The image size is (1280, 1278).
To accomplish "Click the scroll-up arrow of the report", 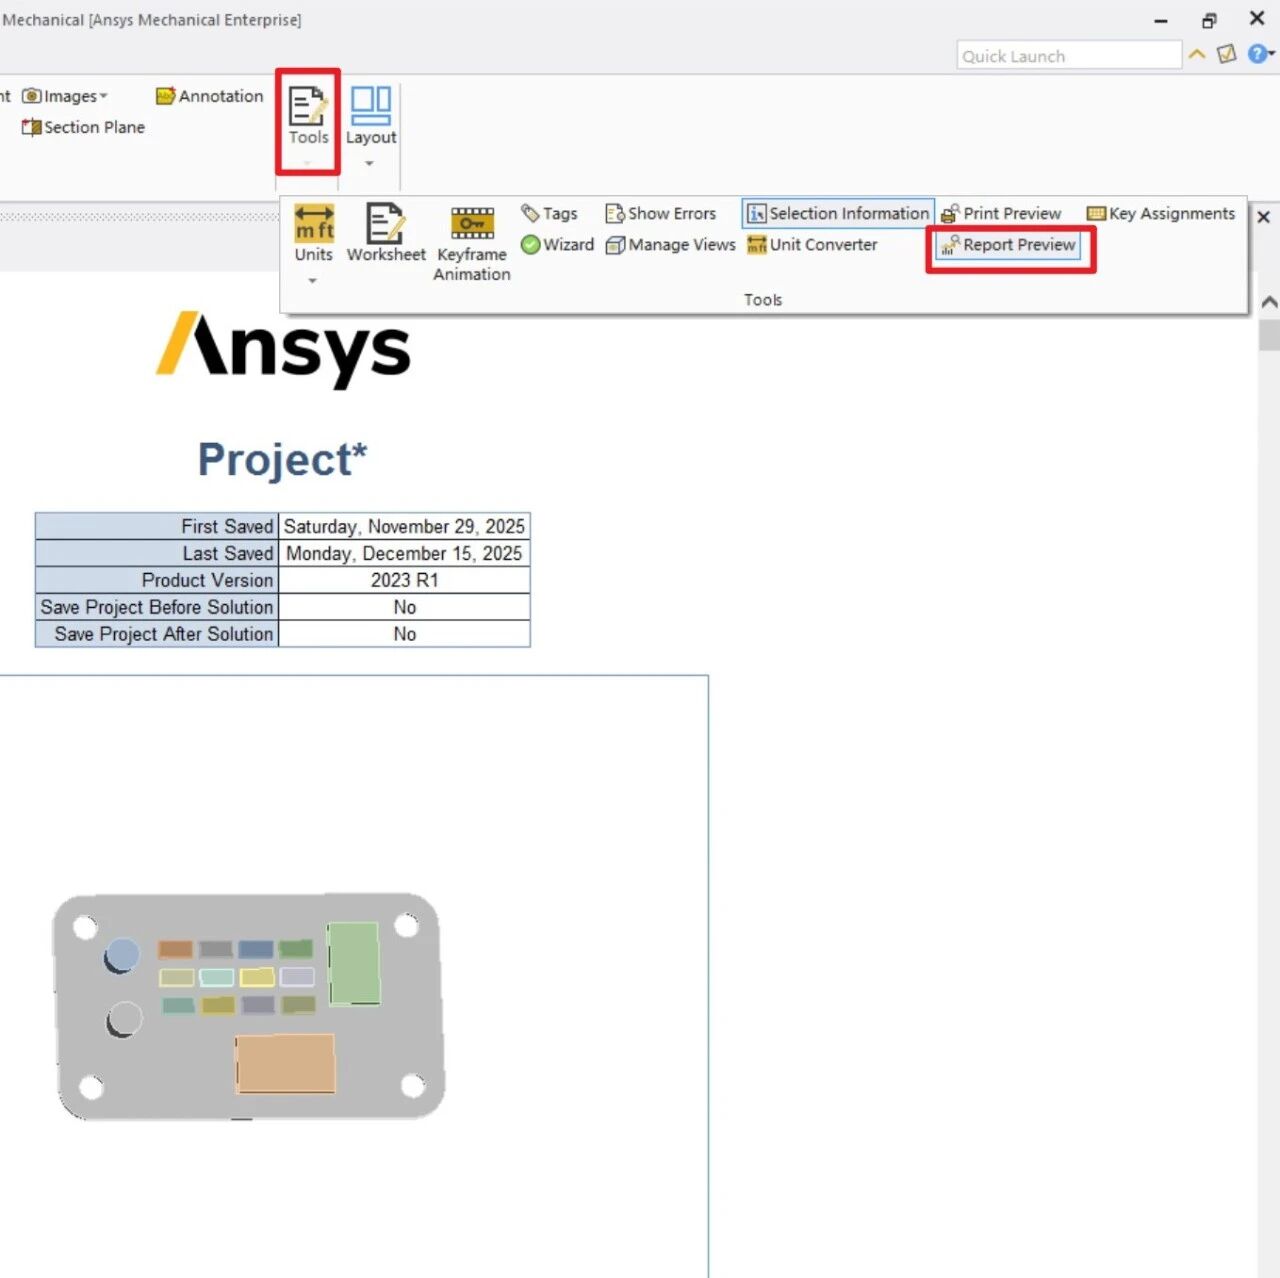I will click(1269, 301).
